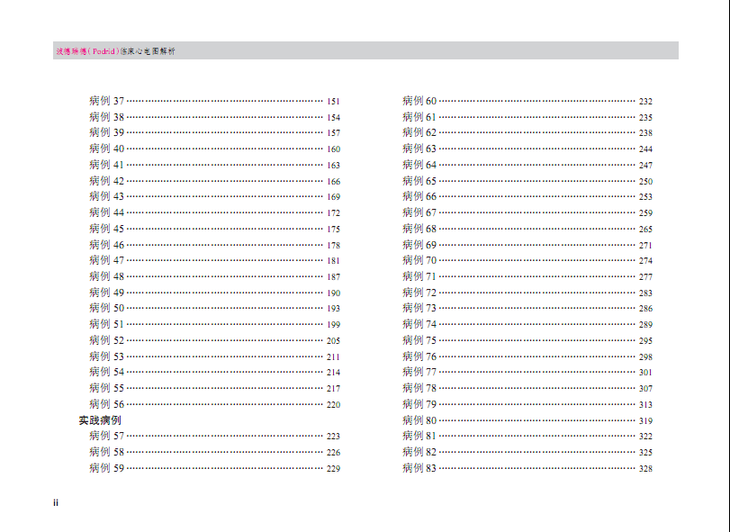Click the 病例 63 contents entry
Screen dimensions: 730x532
pyautogui.click(x=420, y=149)
